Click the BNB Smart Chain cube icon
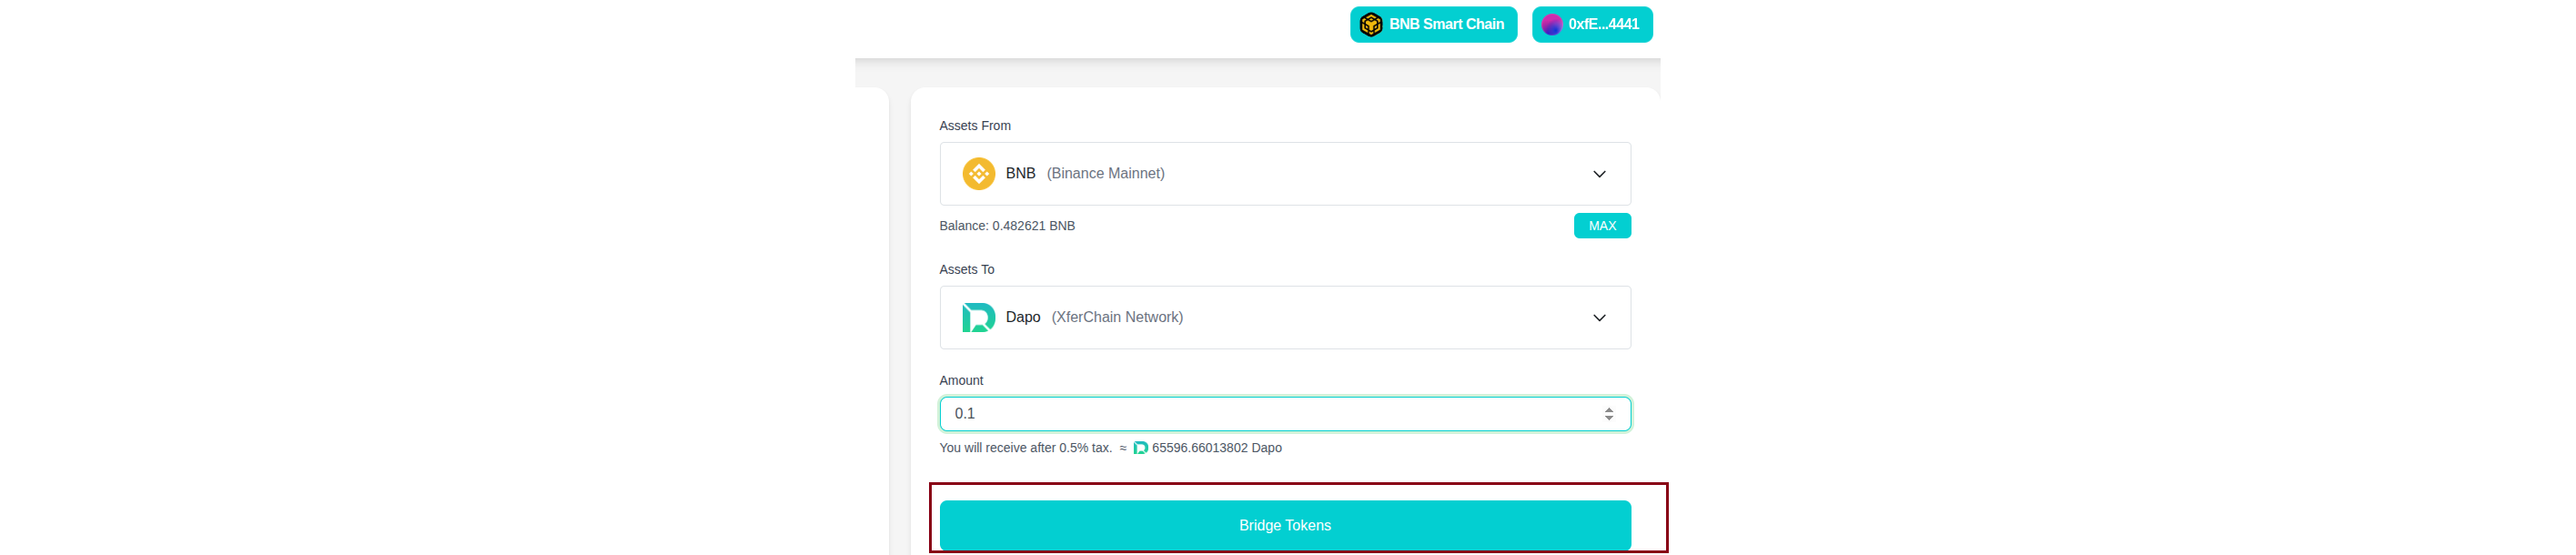Image resolution: width=2576 pixels, height=555 pixels. 1370,24
